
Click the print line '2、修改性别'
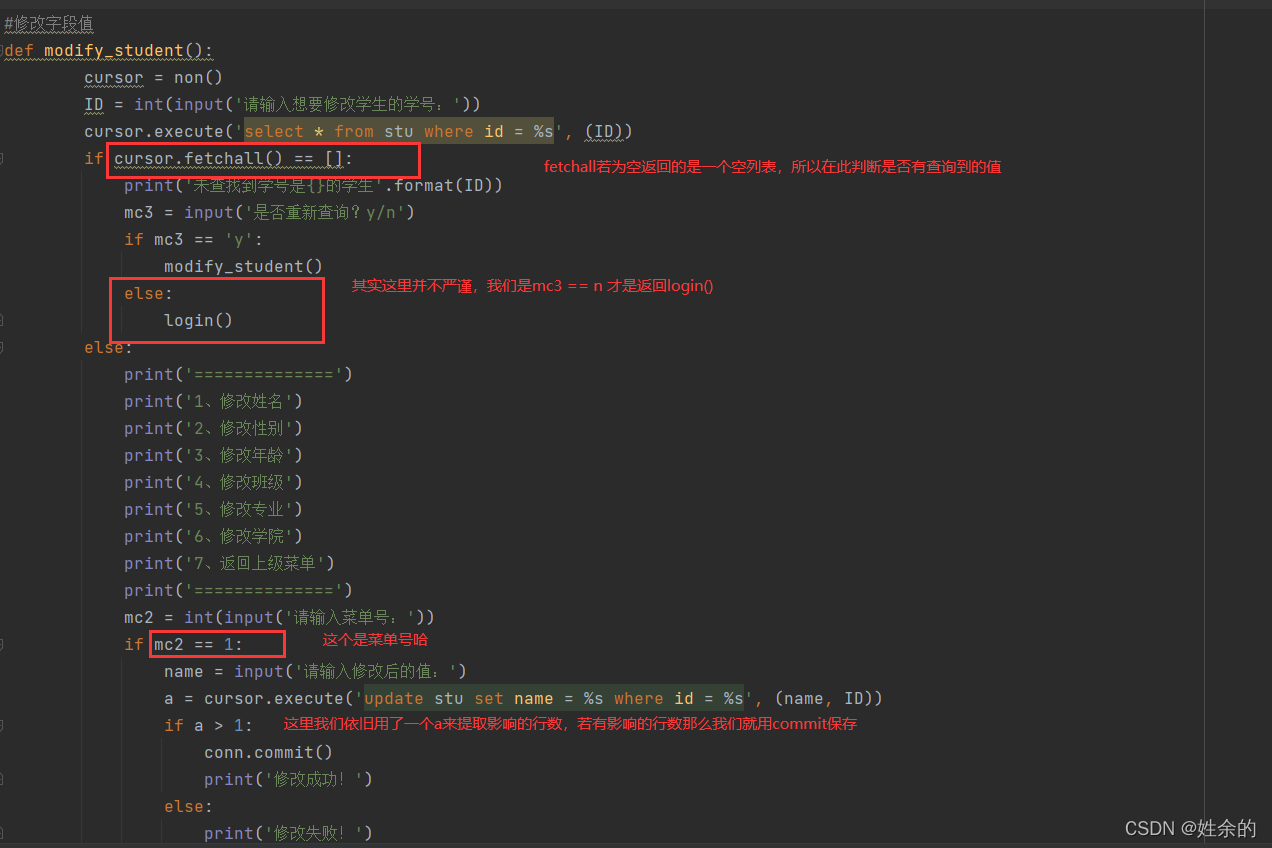pyautogui.click(x=213, y=428)
